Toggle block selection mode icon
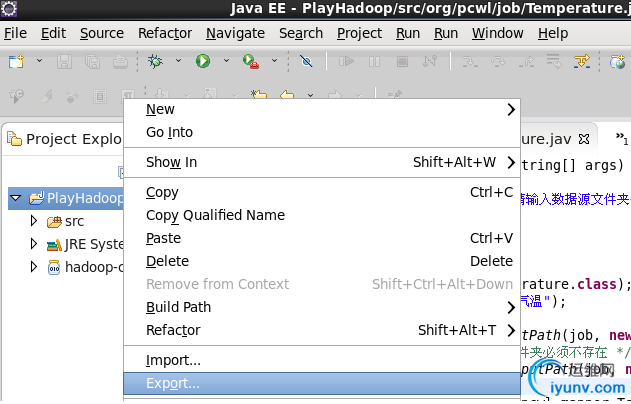The width and height of the screenshot is (631, 404). 100,96
